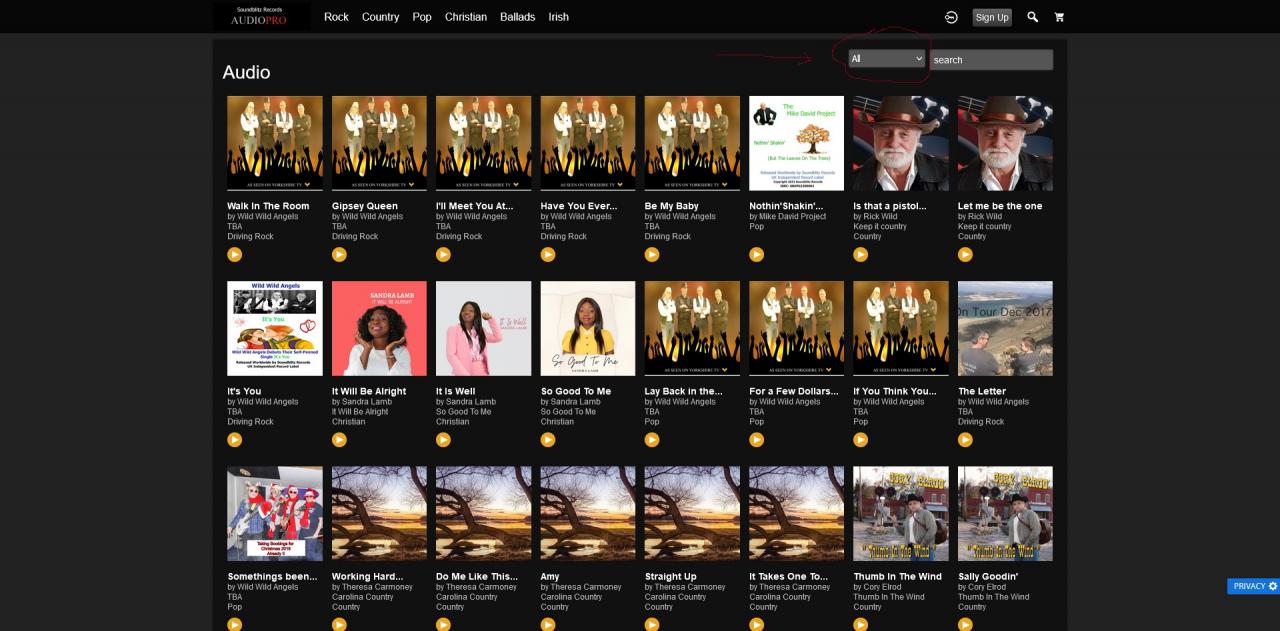The height and width of the screenshot is (631, 1280).
Task: Click inside the search text field
Action: pos(990,60)
